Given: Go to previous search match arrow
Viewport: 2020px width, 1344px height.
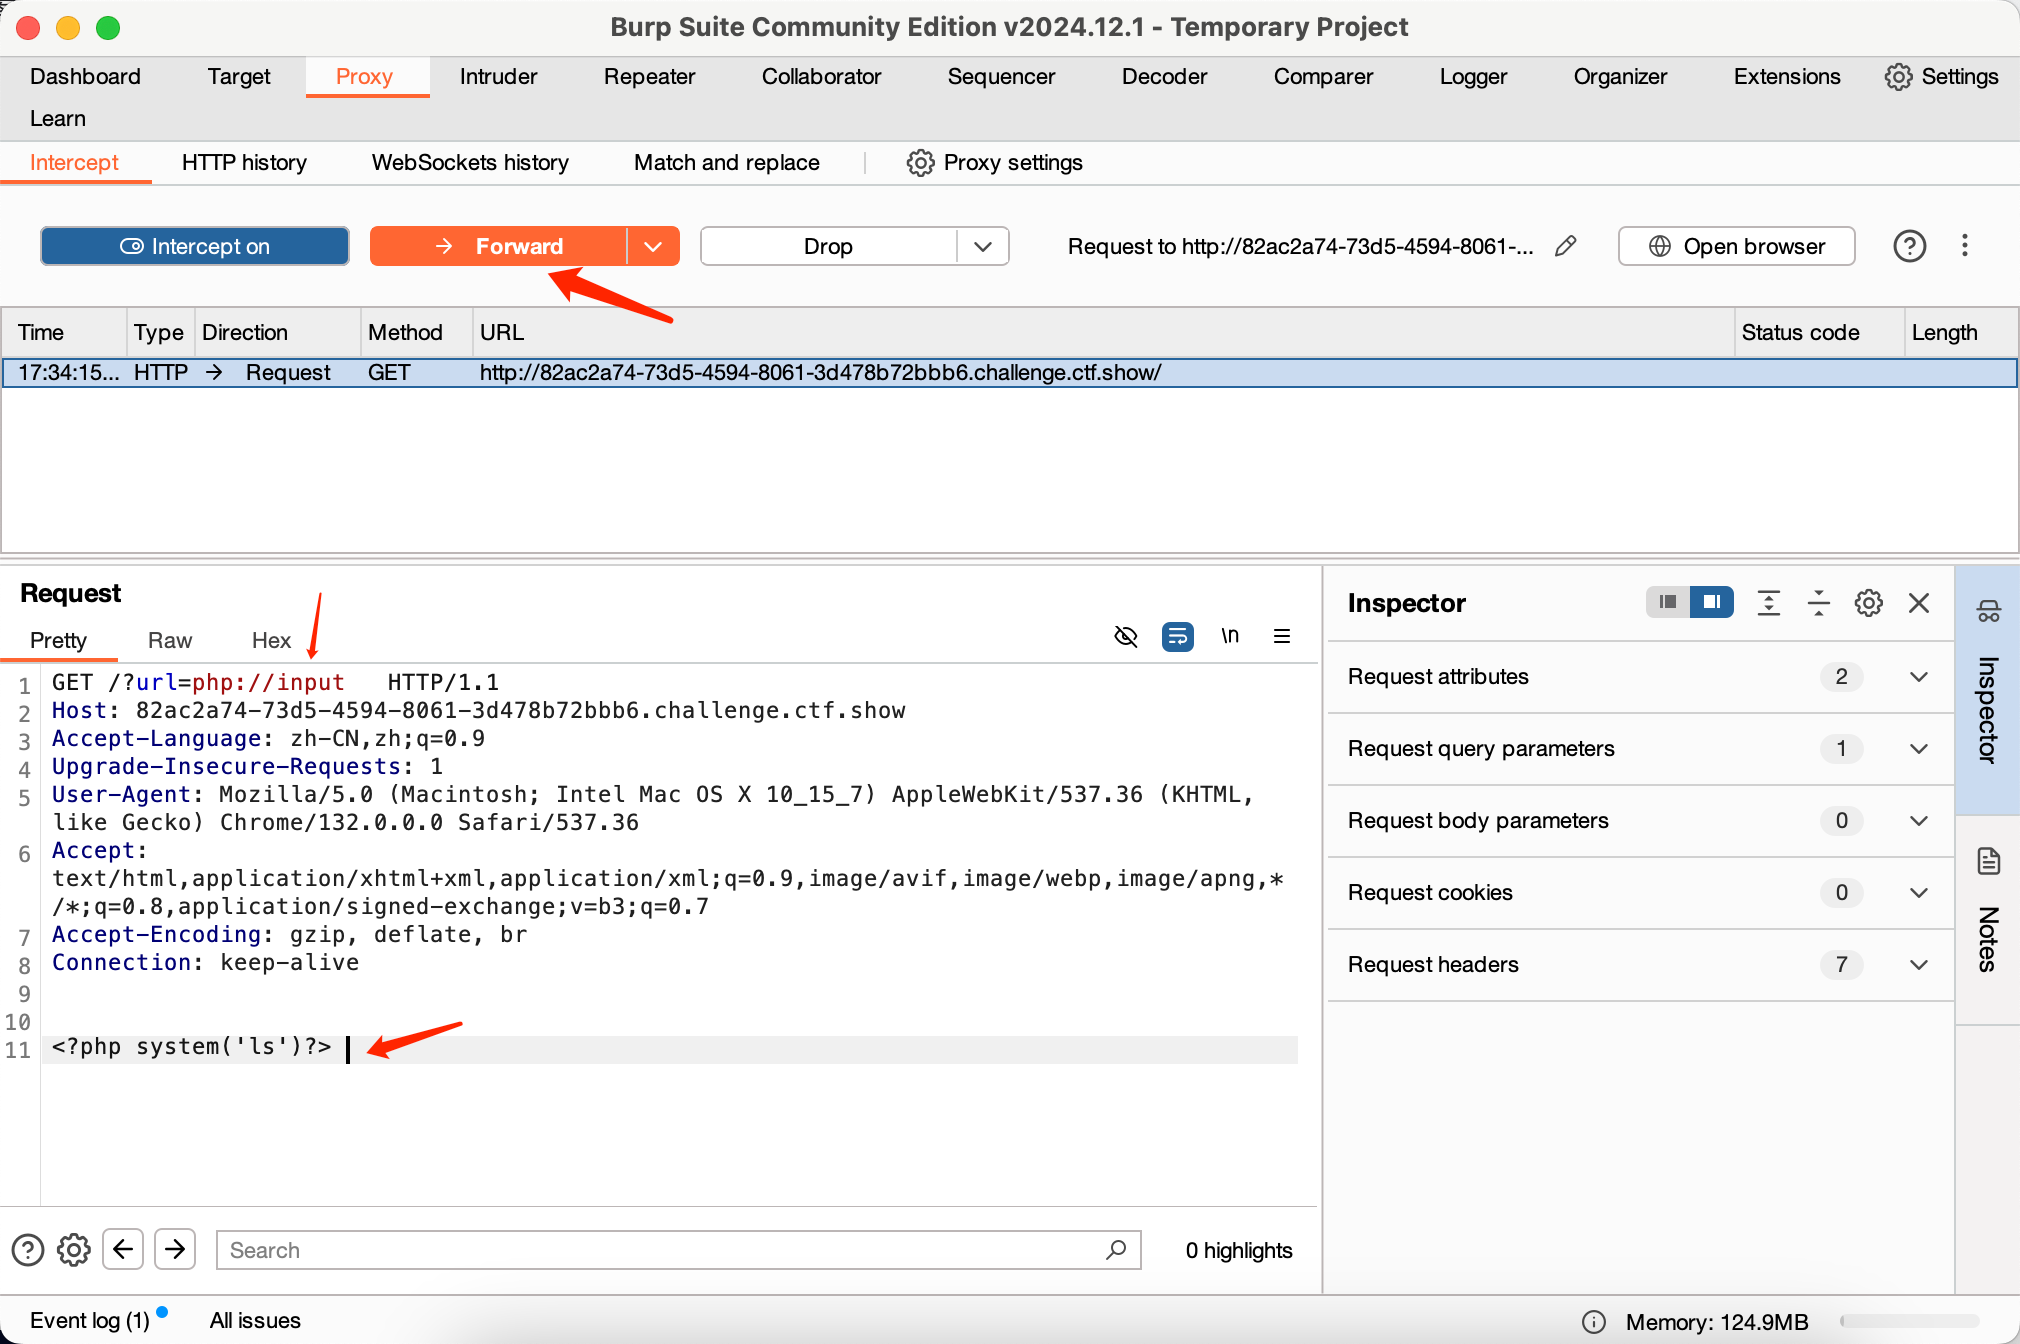Looking at the screenshot, I should click(x=123, y=1249).
